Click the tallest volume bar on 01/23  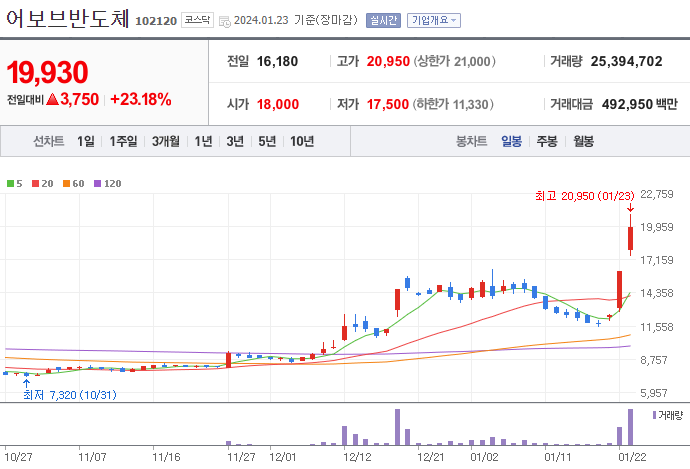[x=630, y=427]
